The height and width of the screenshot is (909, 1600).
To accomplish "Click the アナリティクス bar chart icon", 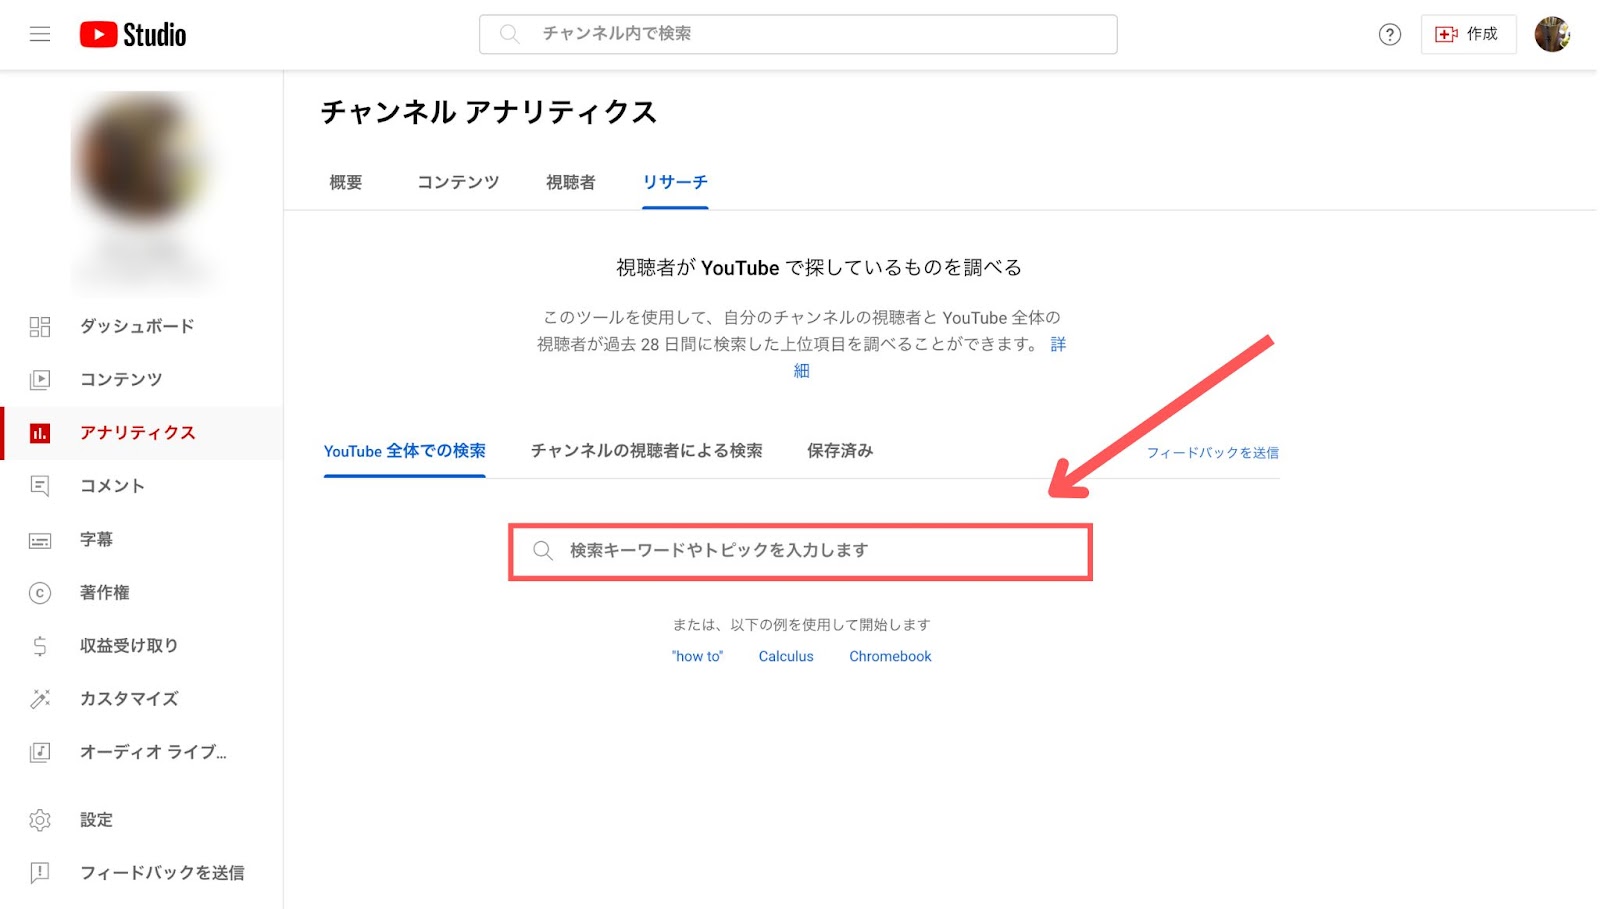I will 40,433.
